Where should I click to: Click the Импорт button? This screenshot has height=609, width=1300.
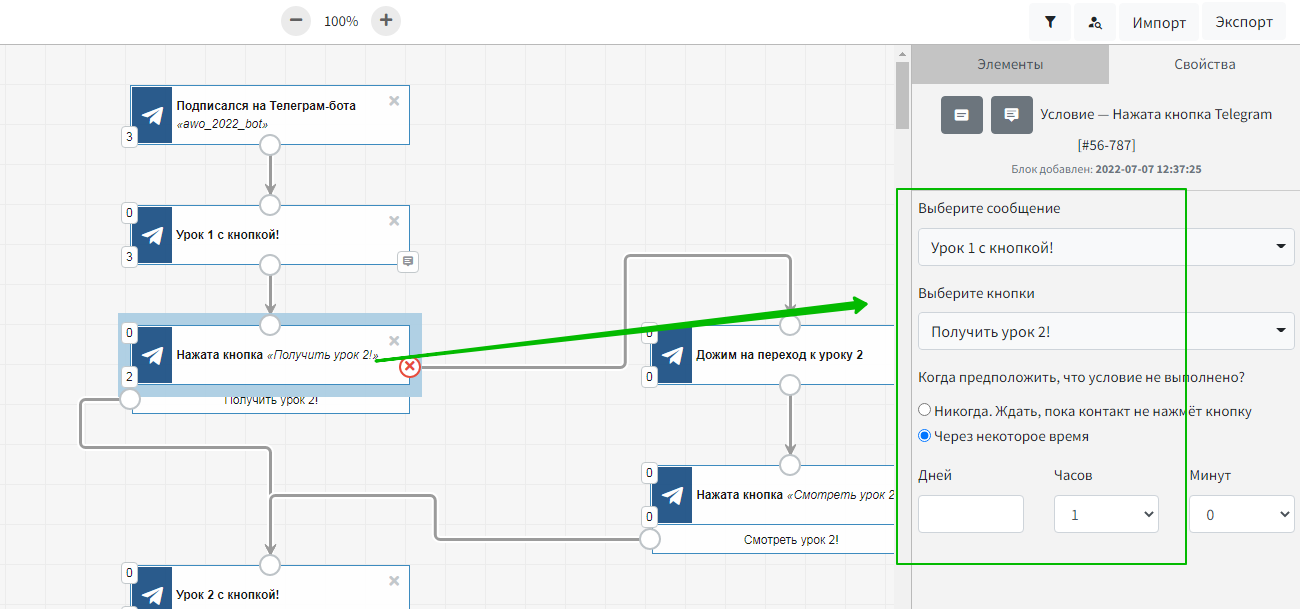pos(1159,22)
